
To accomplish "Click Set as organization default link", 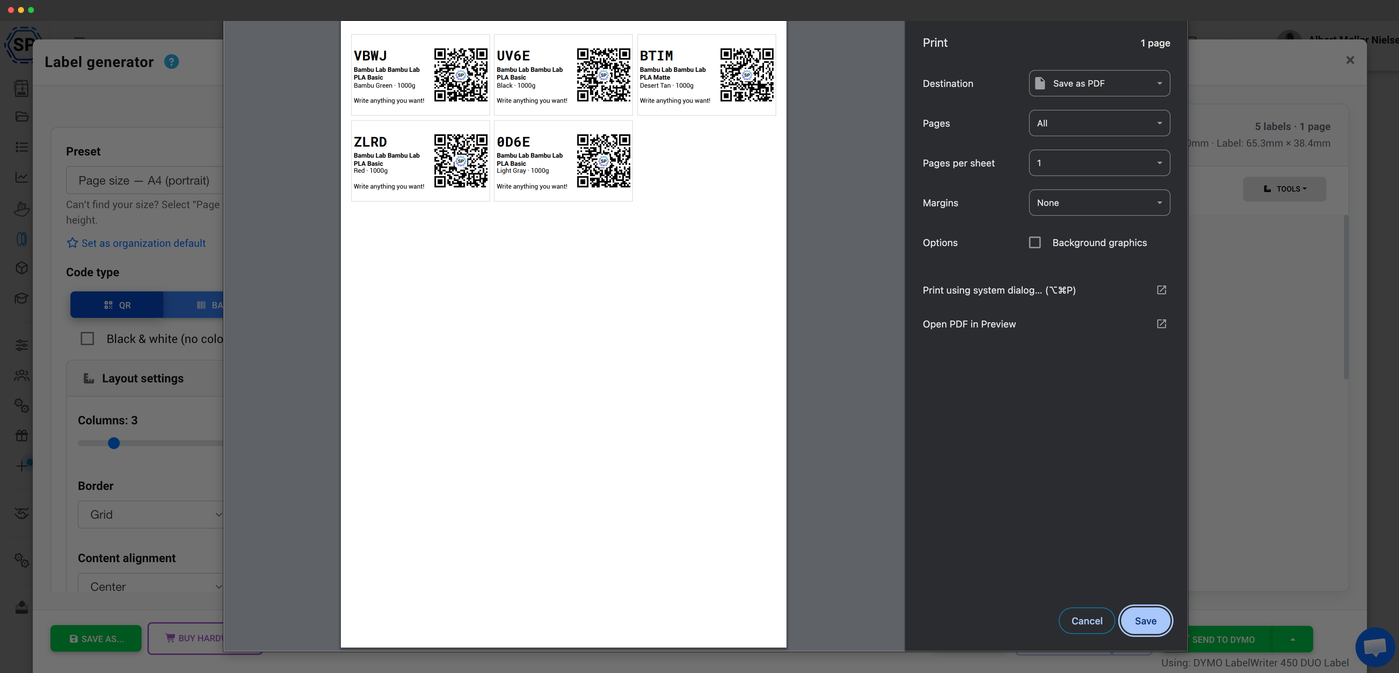I will [x=144, y=243].
